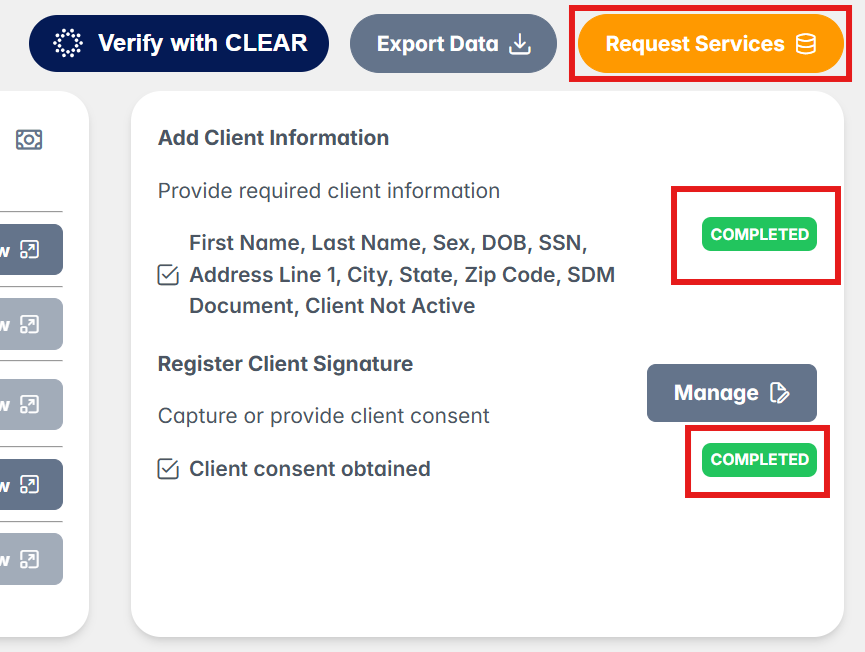Click the cash banknote icon in left panel
Image resolution: width=865 pixels, height=652 pixels.
pyautogui.click(x=29, y=140)
